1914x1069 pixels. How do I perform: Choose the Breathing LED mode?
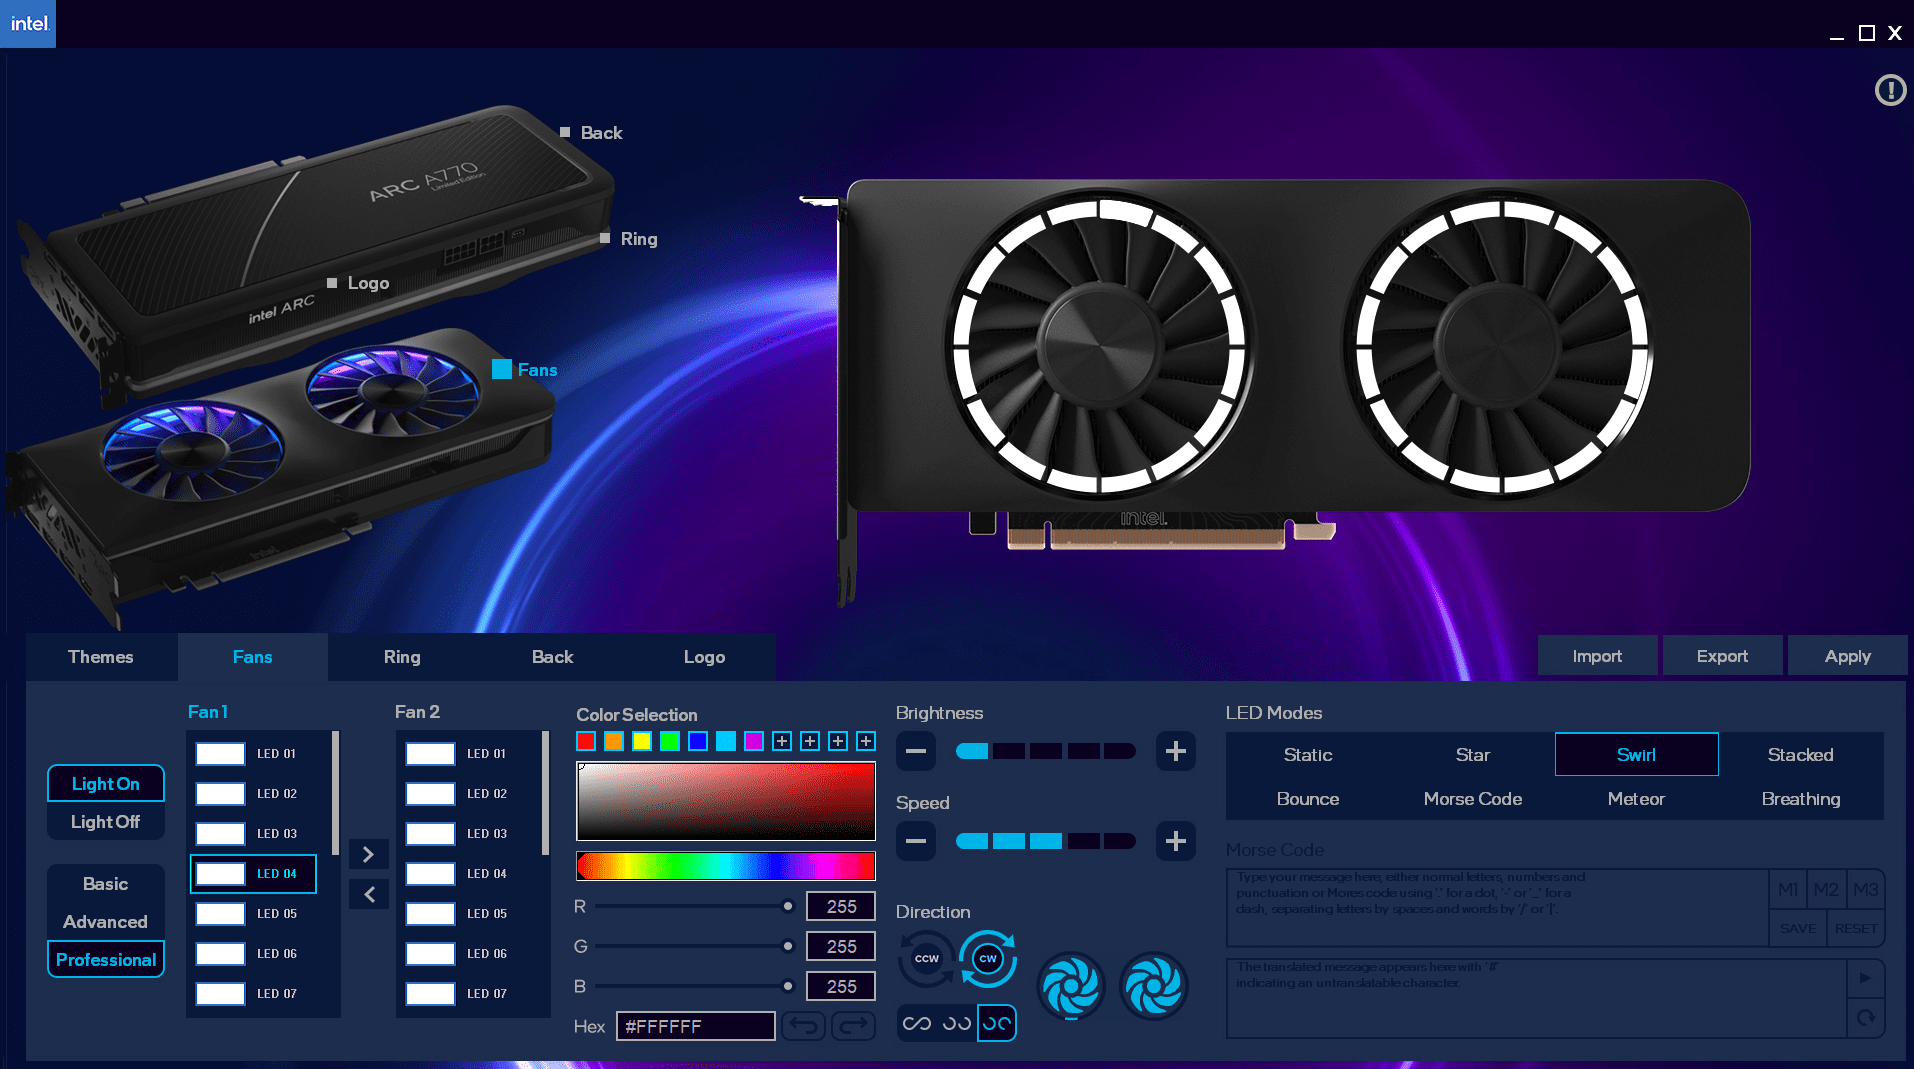coord(1800,798)
